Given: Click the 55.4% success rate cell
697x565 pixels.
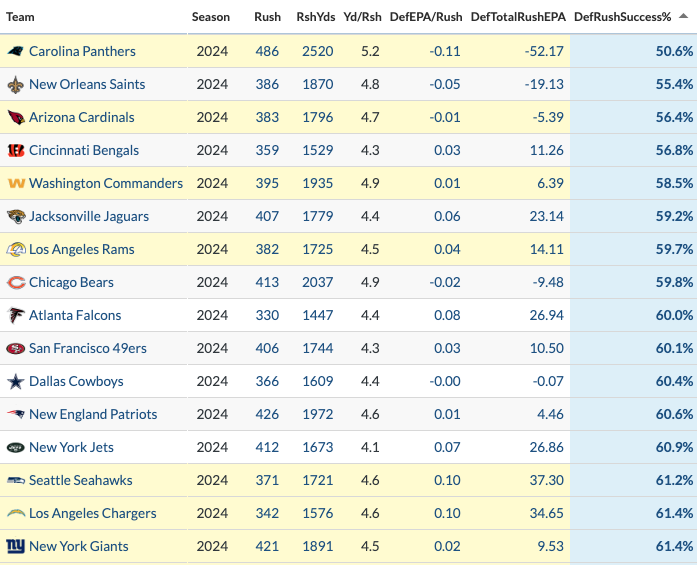Looking at the screenshot, I should click(674, 84).
